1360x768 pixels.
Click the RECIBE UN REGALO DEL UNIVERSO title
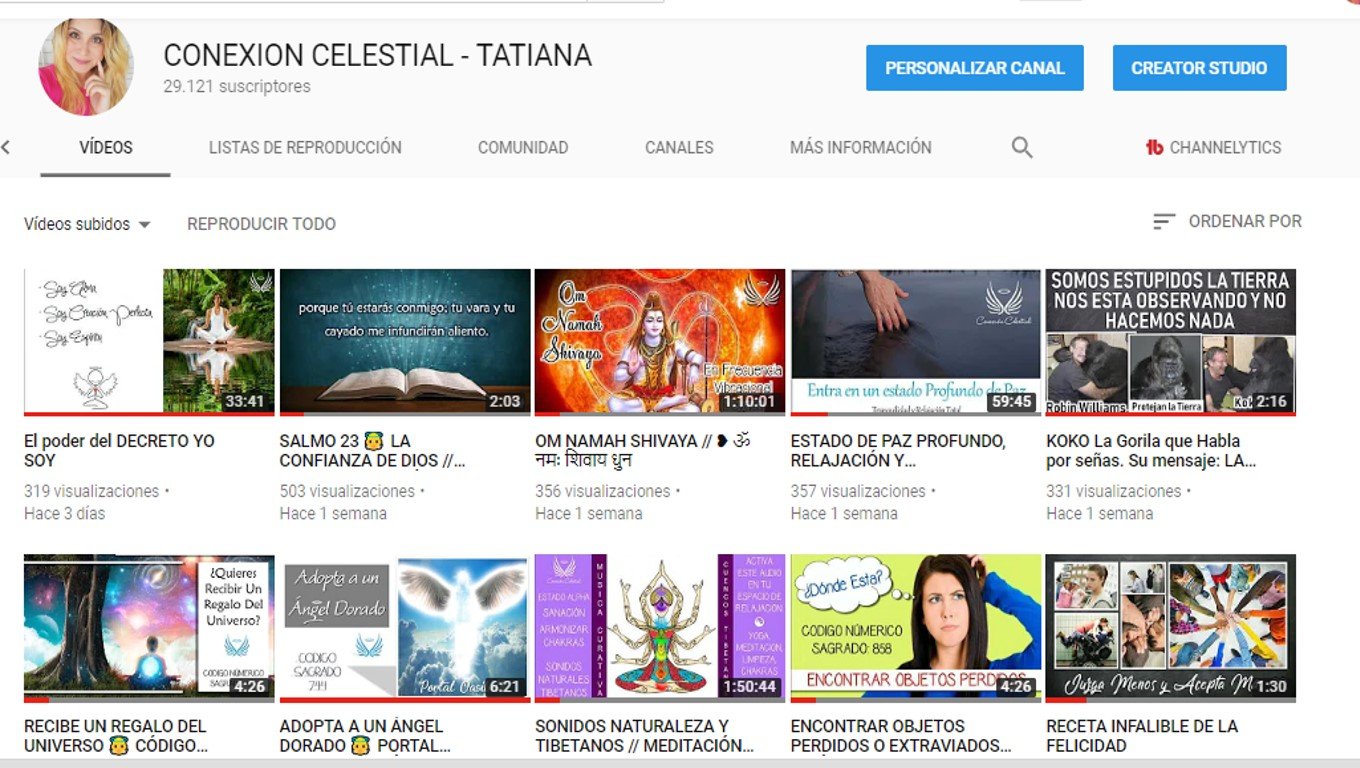tap(116, 736)
